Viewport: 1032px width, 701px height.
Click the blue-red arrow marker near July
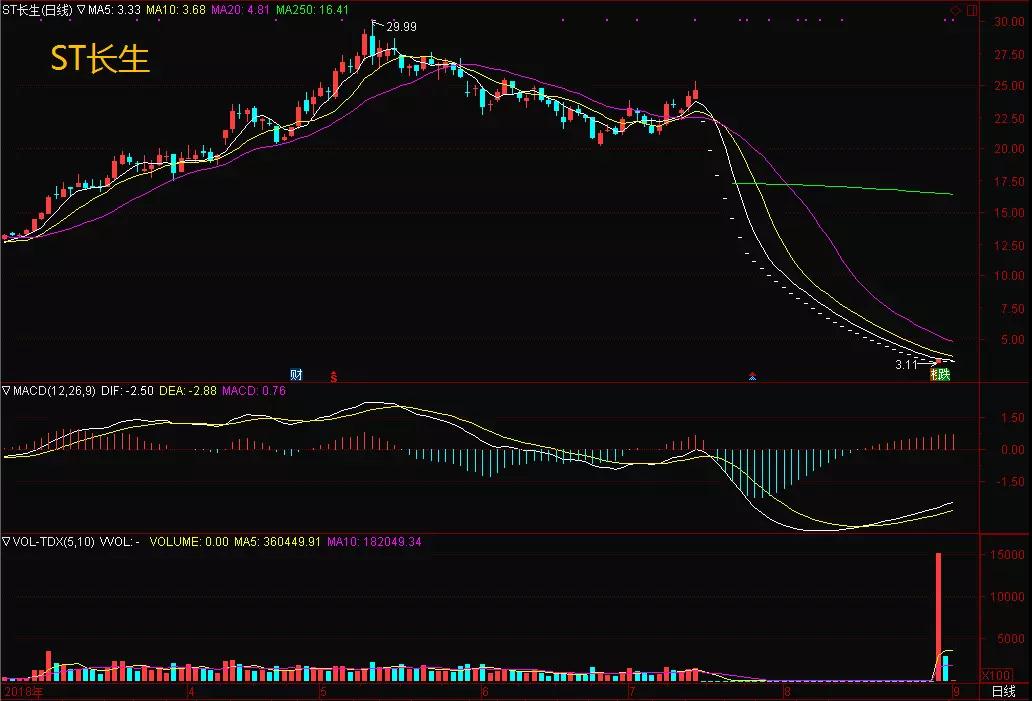pos(752,377)
